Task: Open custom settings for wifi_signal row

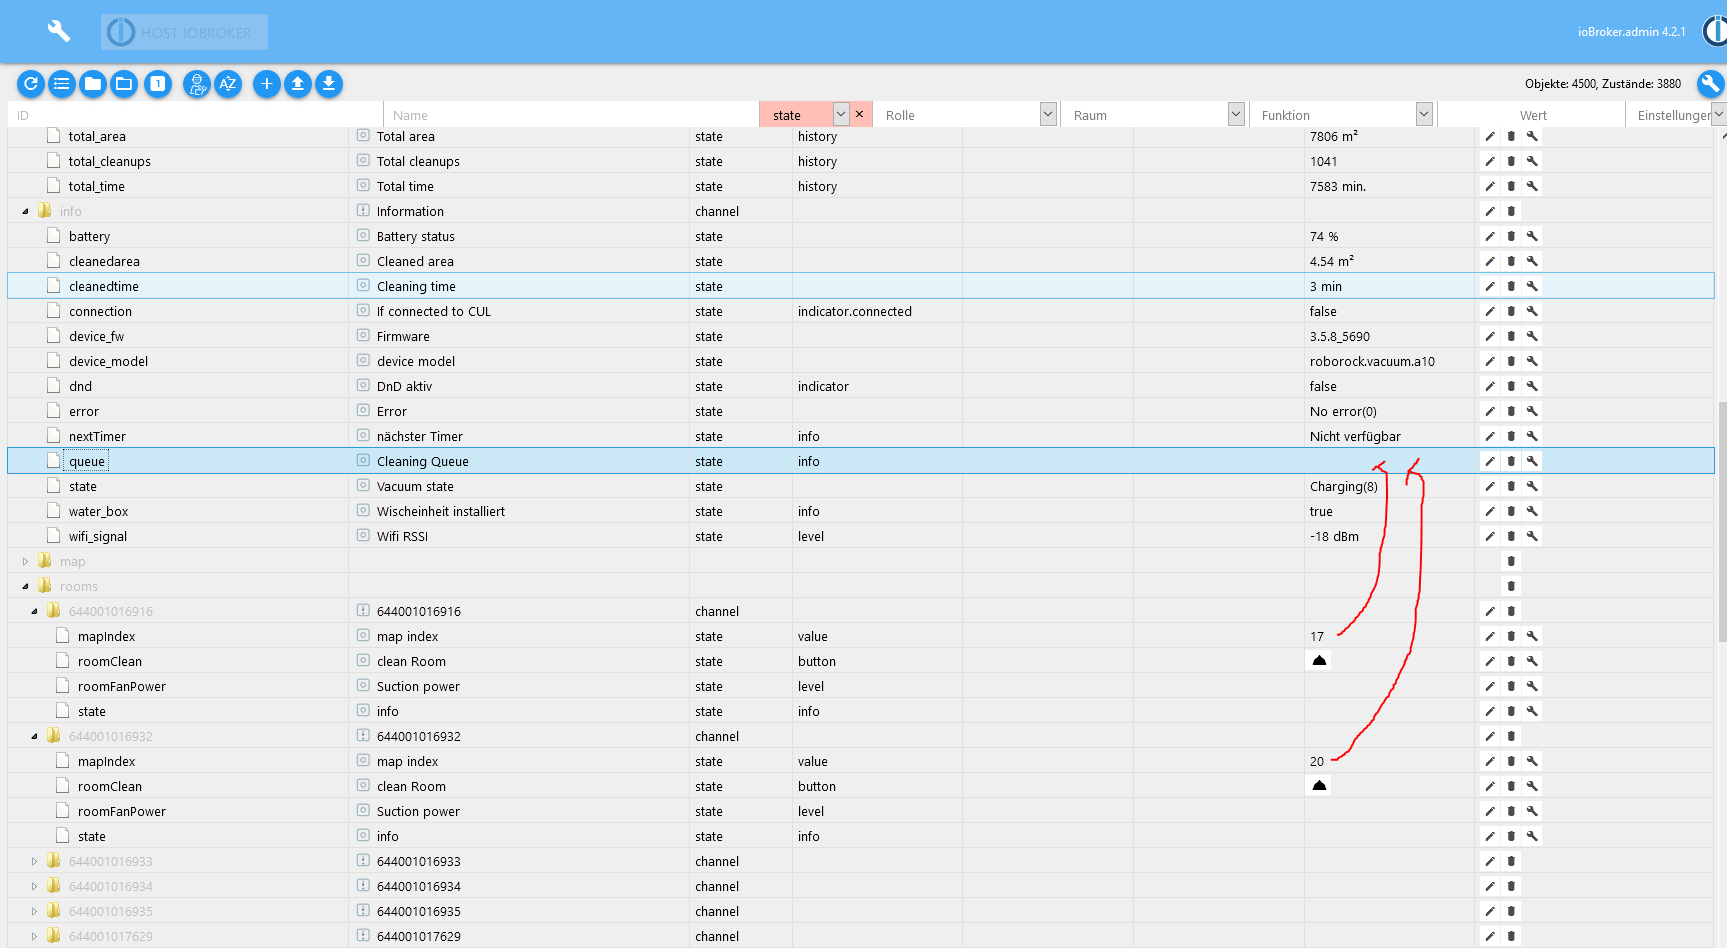Action: (x=1532, y=536)
